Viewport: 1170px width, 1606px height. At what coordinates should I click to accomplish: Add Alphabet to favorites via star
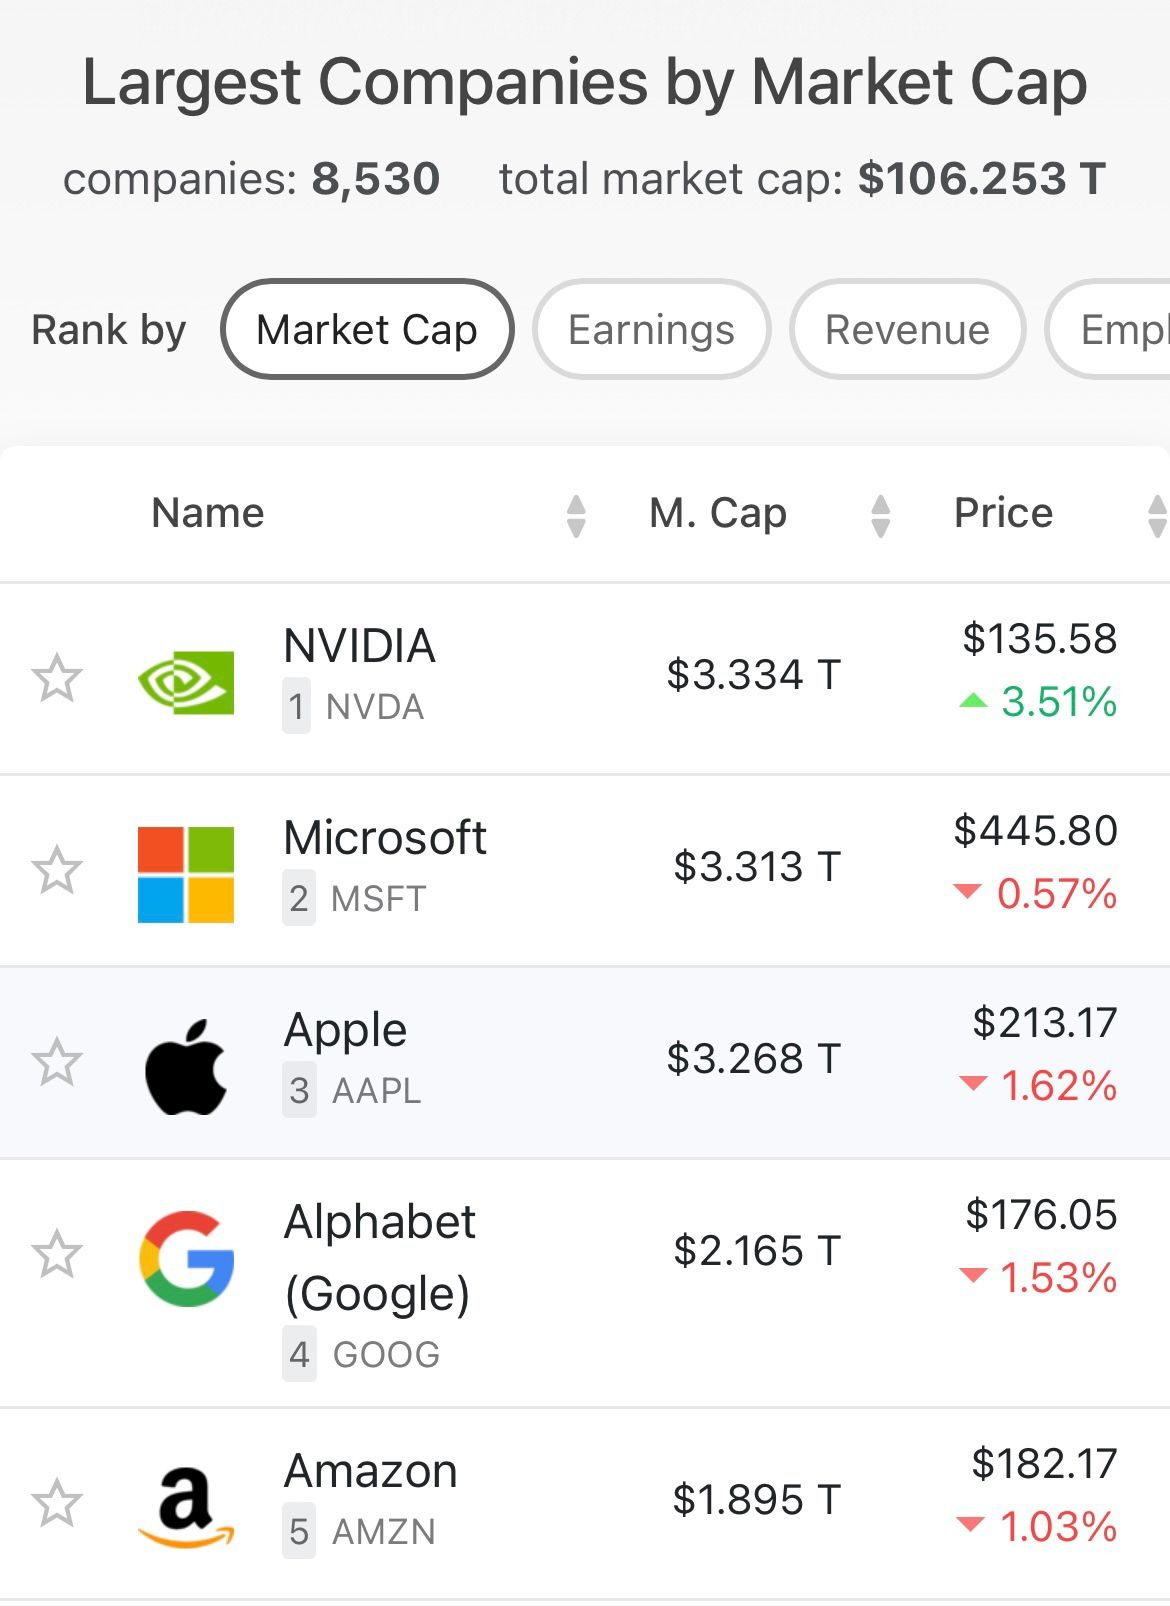[57, 1254]
